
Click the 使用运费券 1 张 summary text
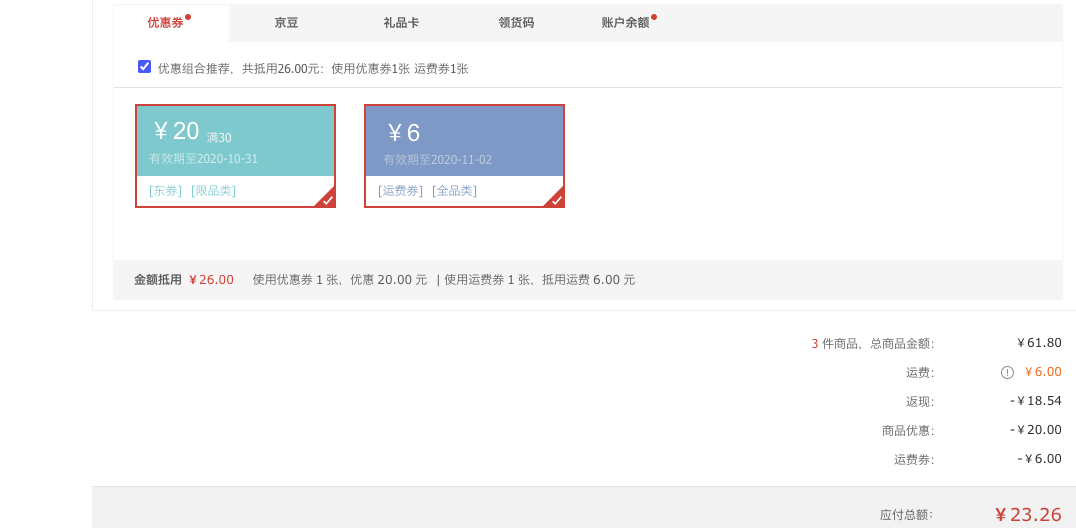point(489,279)
